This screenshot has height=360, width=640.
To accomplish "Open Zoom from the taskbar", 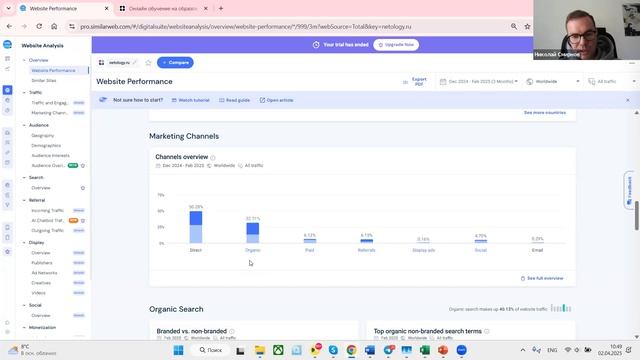I will tap(461, 350).
